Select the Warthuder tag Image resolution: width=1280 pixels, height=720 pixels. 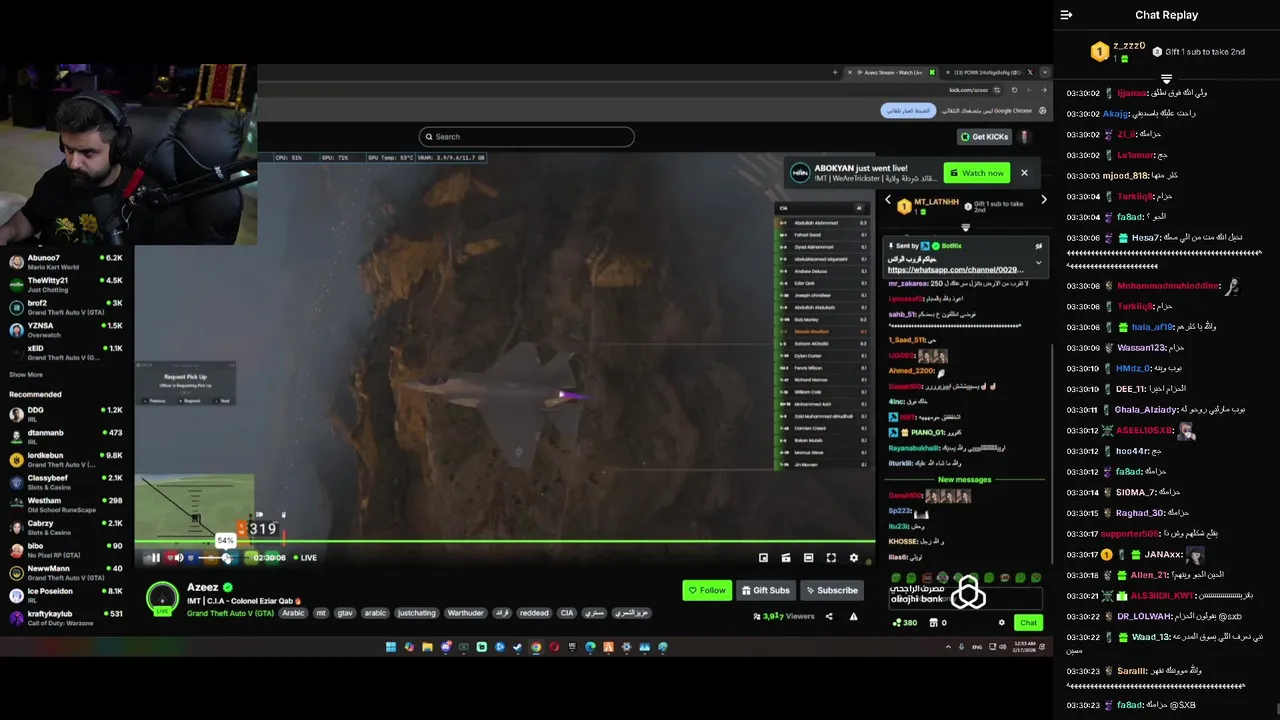pos(466,613)
